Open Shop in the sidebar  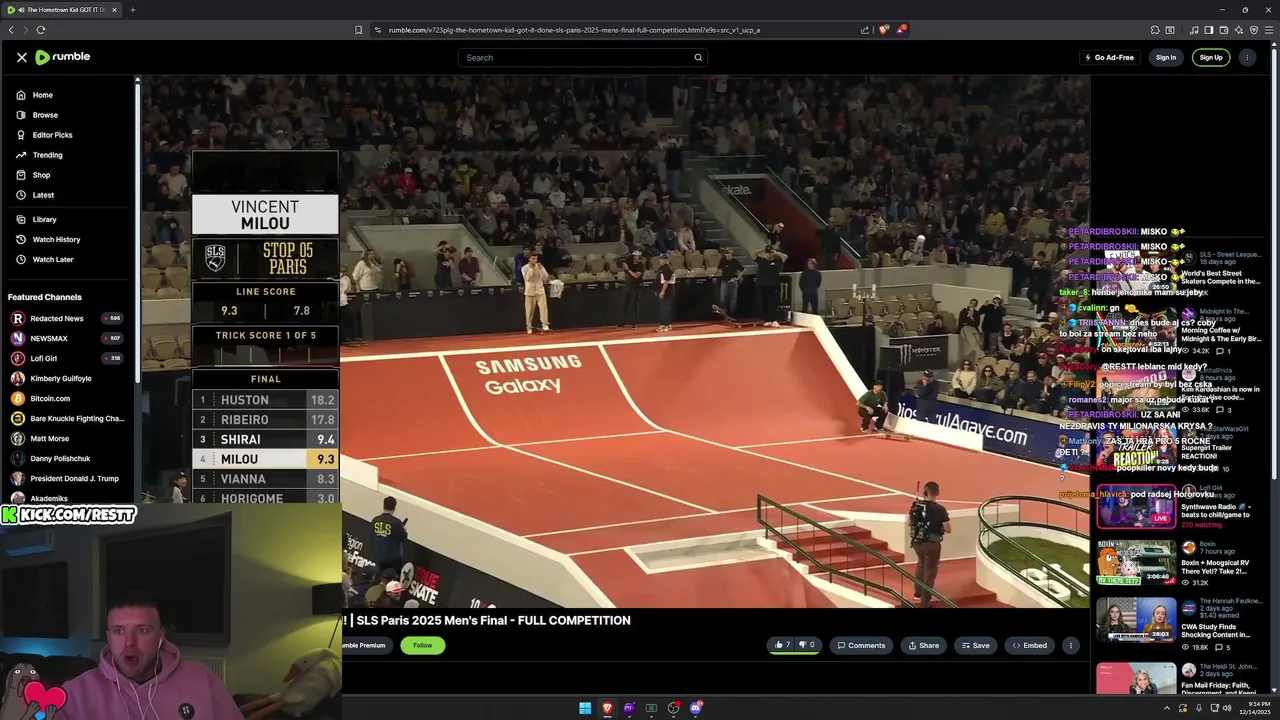coord(41,175)
